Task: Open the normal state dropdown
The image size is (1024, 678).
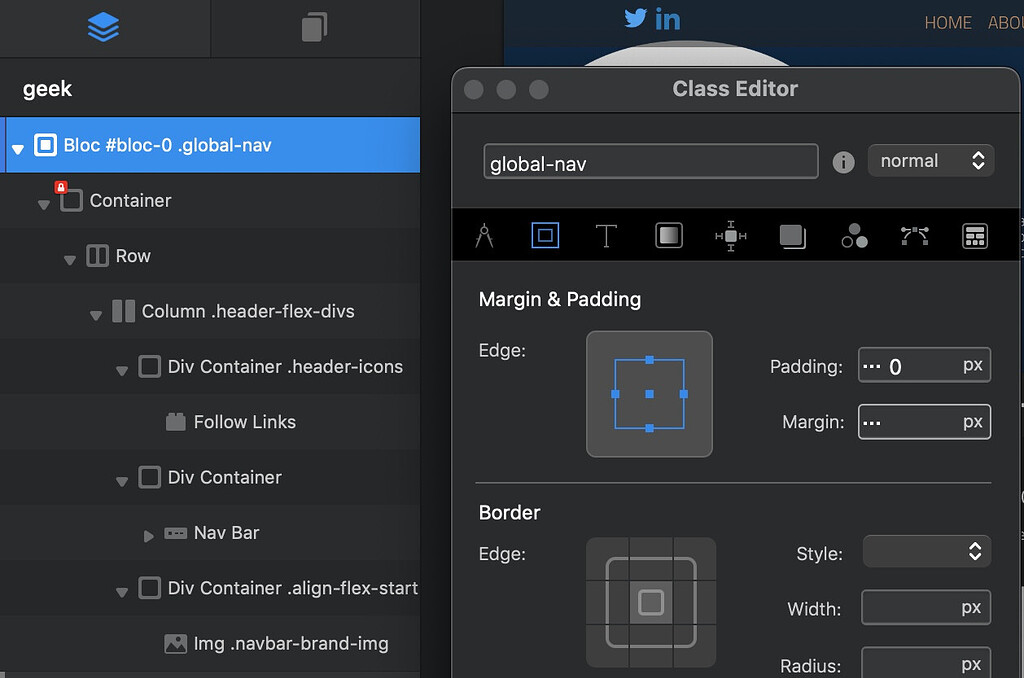Action: [x=931, y=160]
